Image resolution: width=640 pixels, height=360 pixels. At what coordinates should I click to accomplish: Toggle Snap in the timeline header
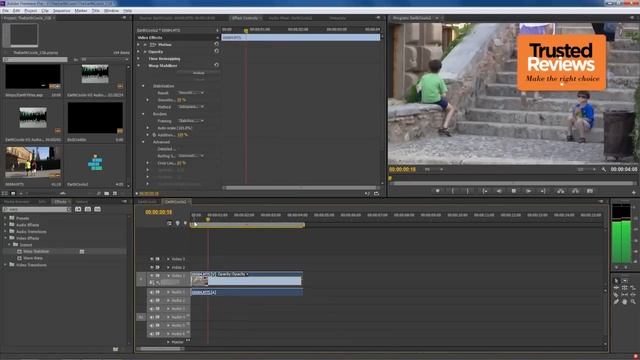pos(169,223)
